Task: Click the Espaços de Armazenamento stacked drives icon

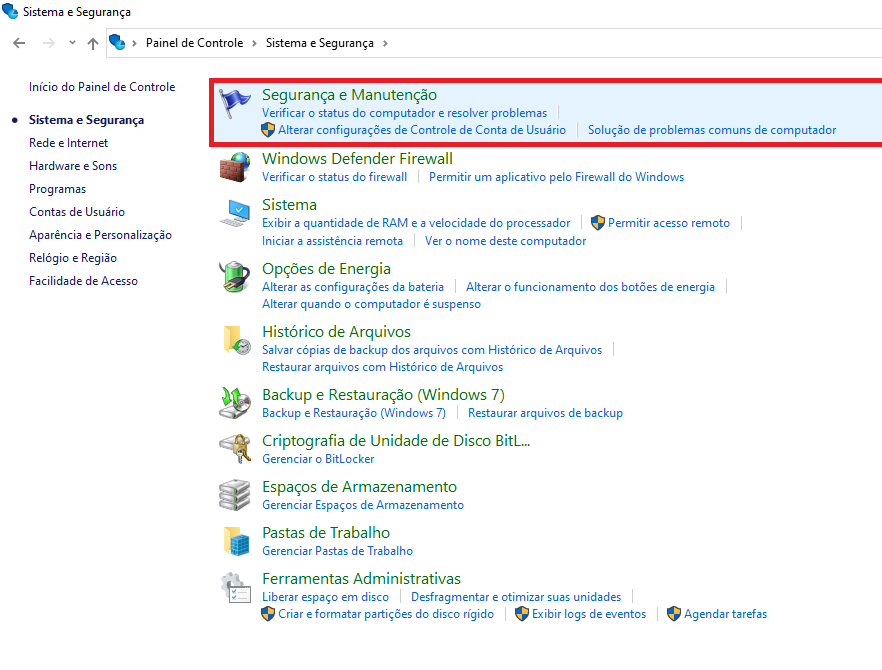Action: point(235,495)
